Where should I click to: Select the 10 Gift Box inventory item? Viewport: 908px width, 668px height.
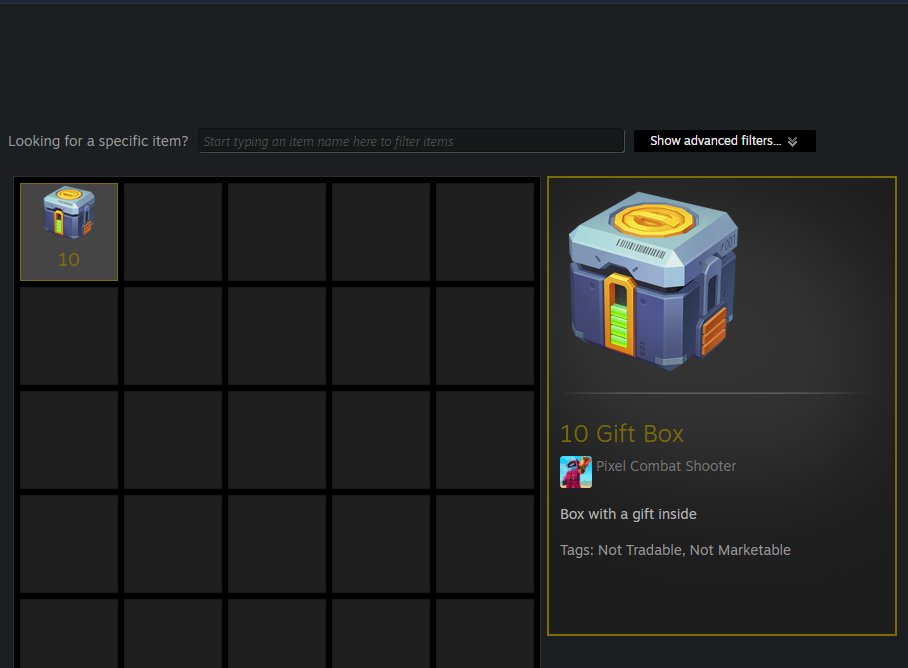69,232
